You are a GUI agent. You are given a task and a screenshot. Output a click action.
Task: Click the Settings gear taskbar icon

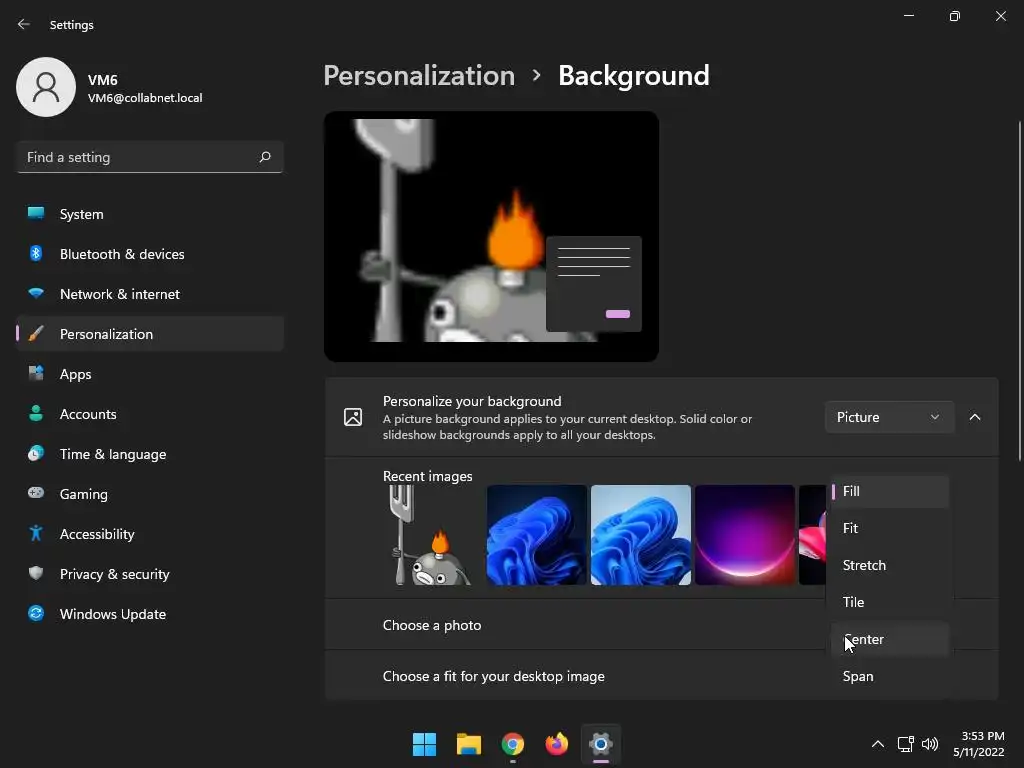point(601,744)
